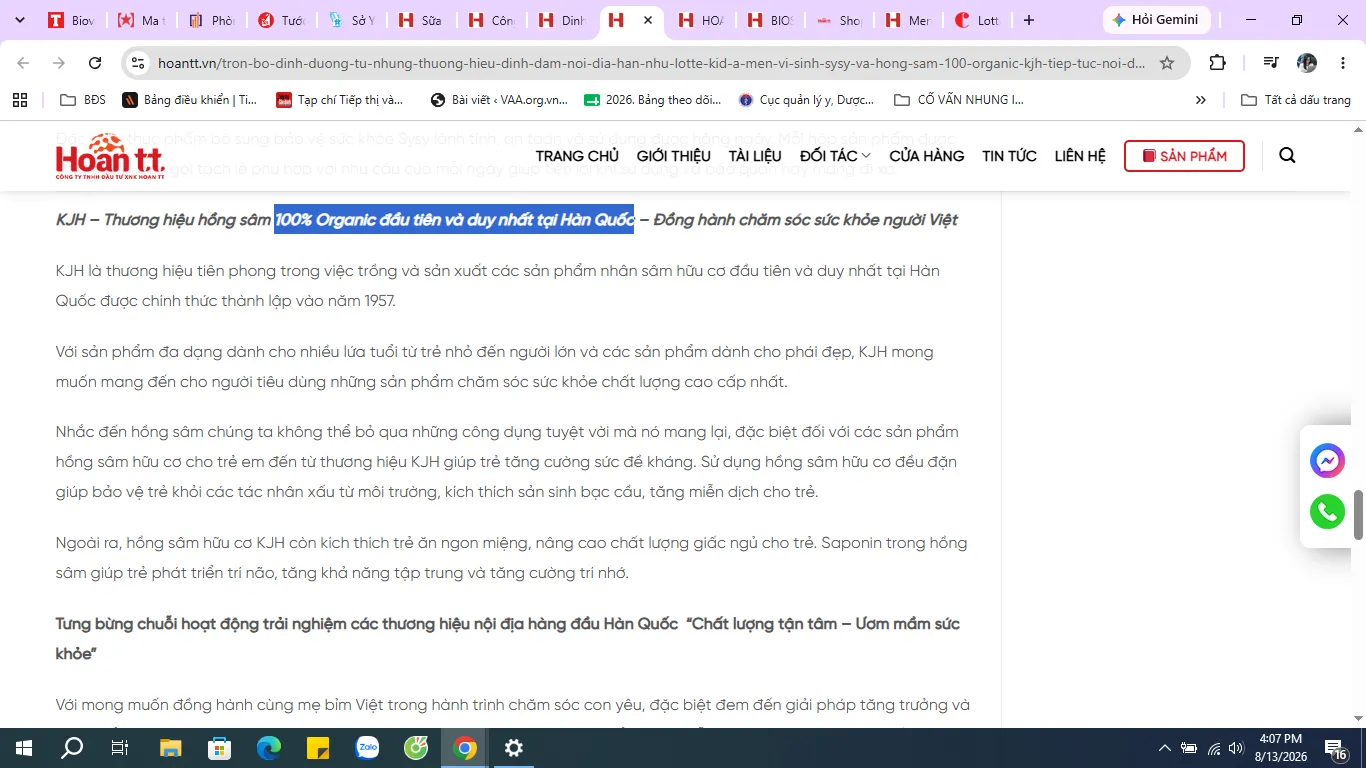Go to the CỬA HÀNG page
Image resolution: width=1366 pixels, height=768 pixels.
927,156
